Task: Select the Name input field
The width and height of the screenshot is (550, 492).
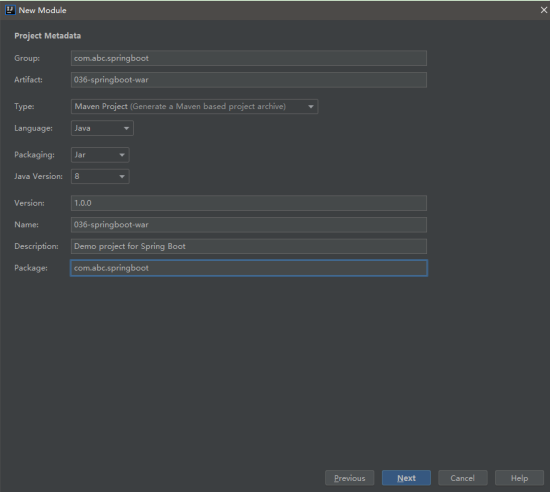Action: (x=249, y=225)
